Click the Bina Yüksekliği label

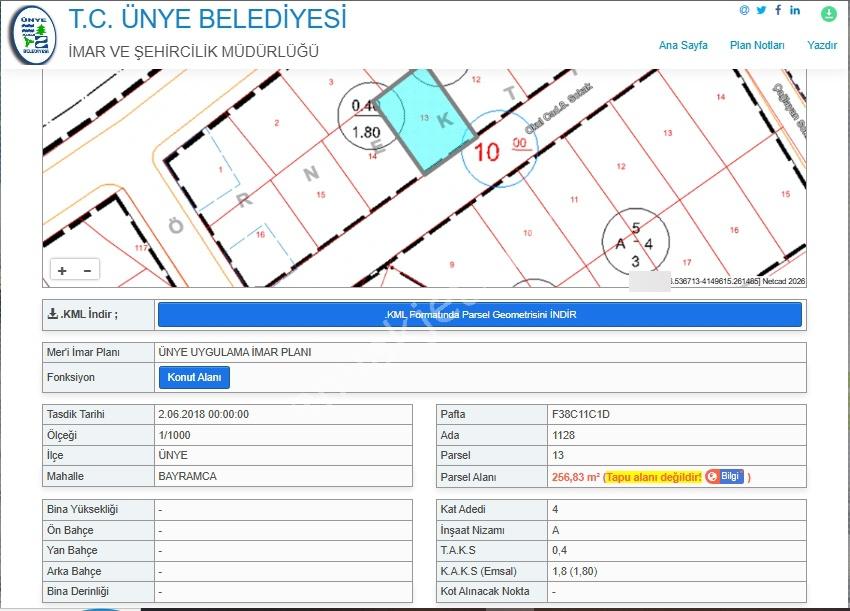[82, 509]
